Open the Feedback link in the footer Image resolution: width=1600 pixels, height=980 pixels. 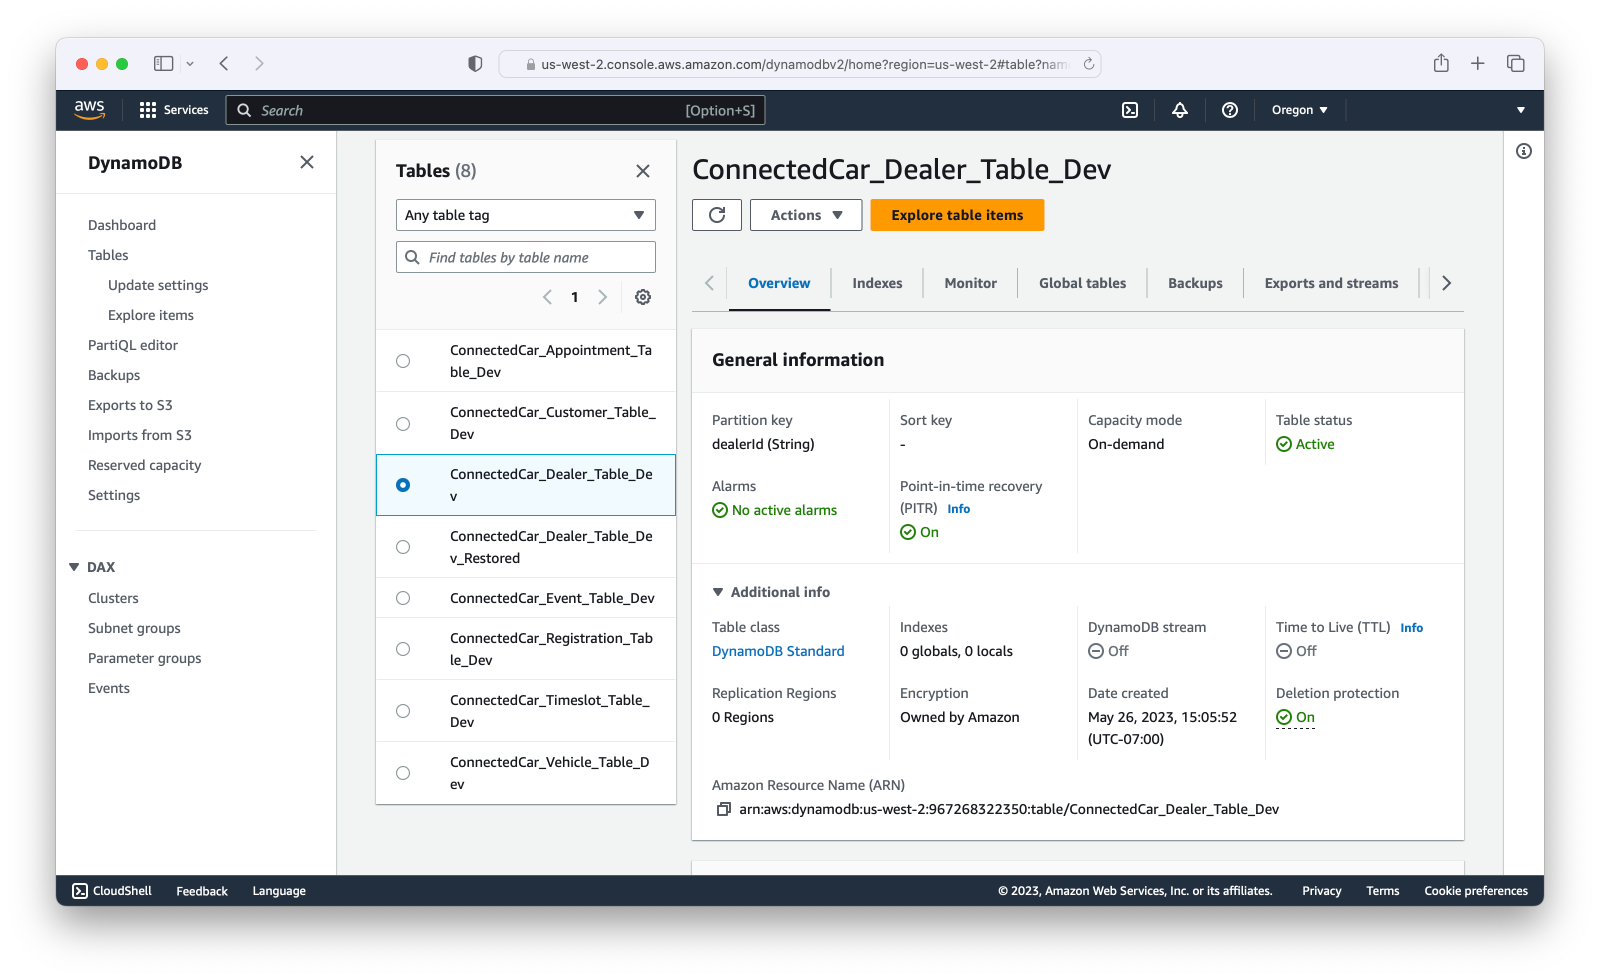pos(202,891)
